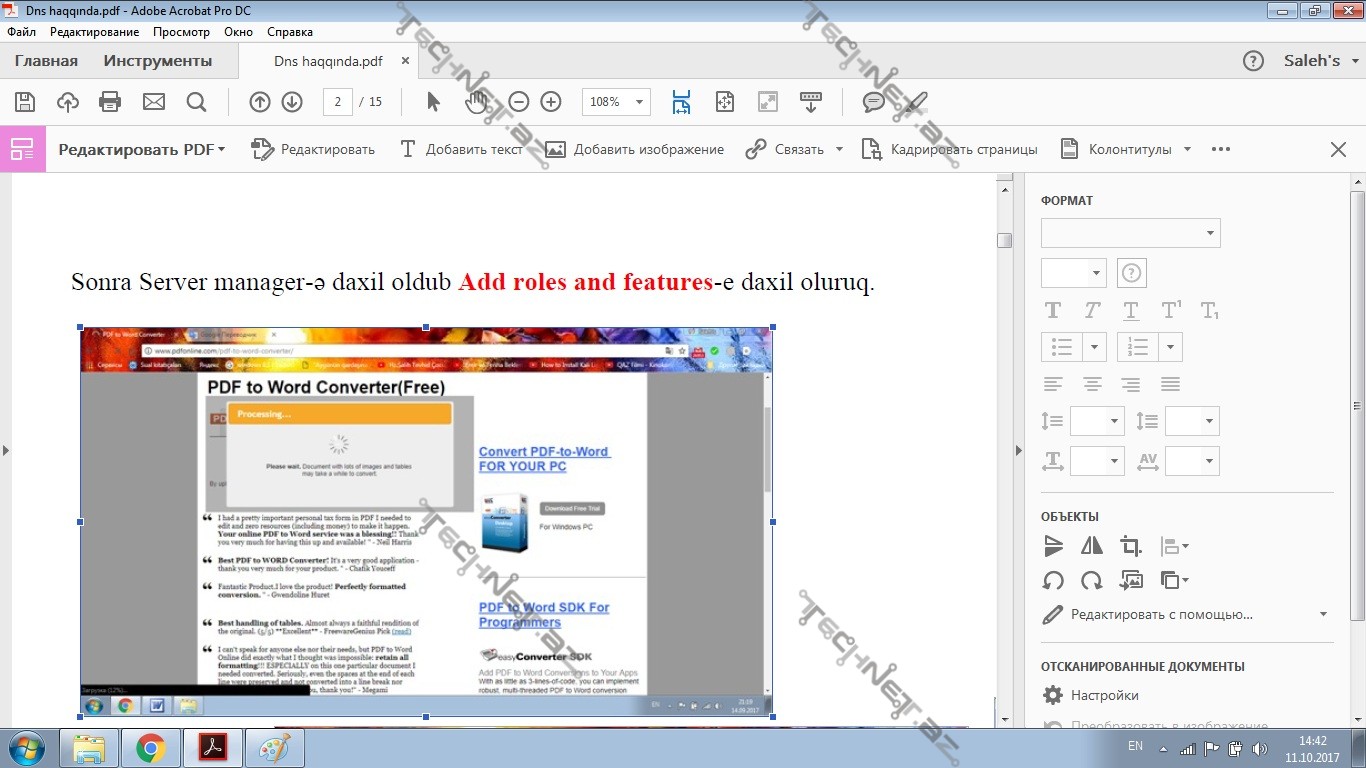Screen dimensions: 1366x768
Task: Toggle the Hand pan tool
Action: (x=476, y=101)
